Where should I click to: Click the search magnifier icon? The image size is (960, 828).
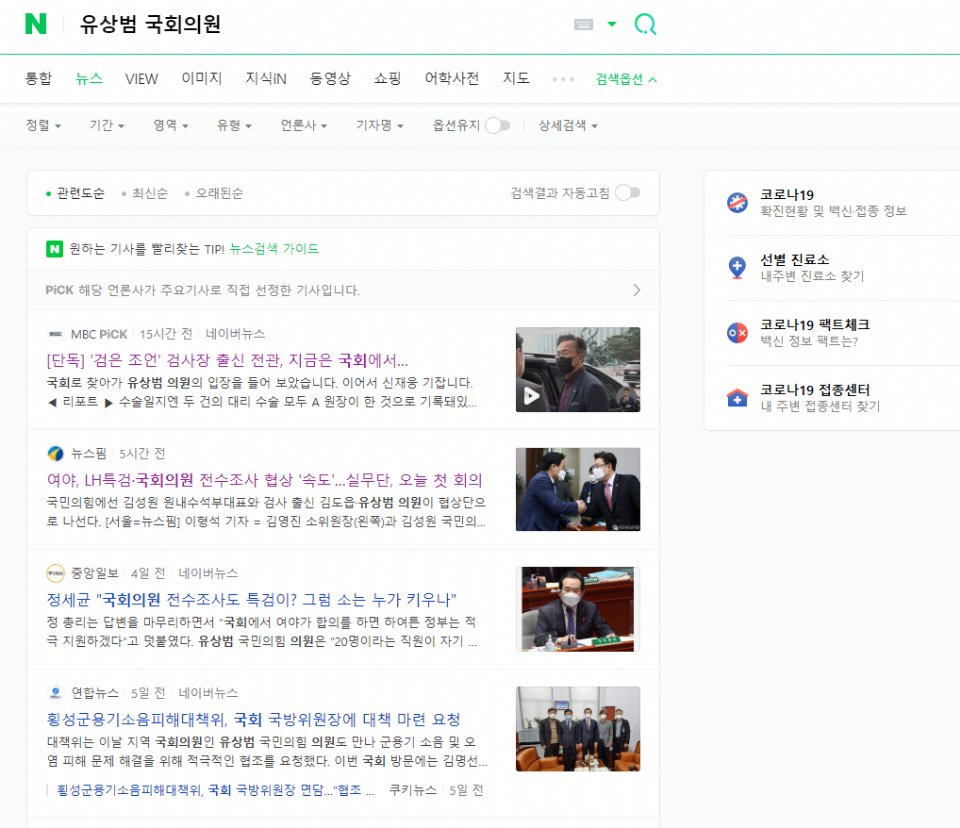[x=645, y=24]
